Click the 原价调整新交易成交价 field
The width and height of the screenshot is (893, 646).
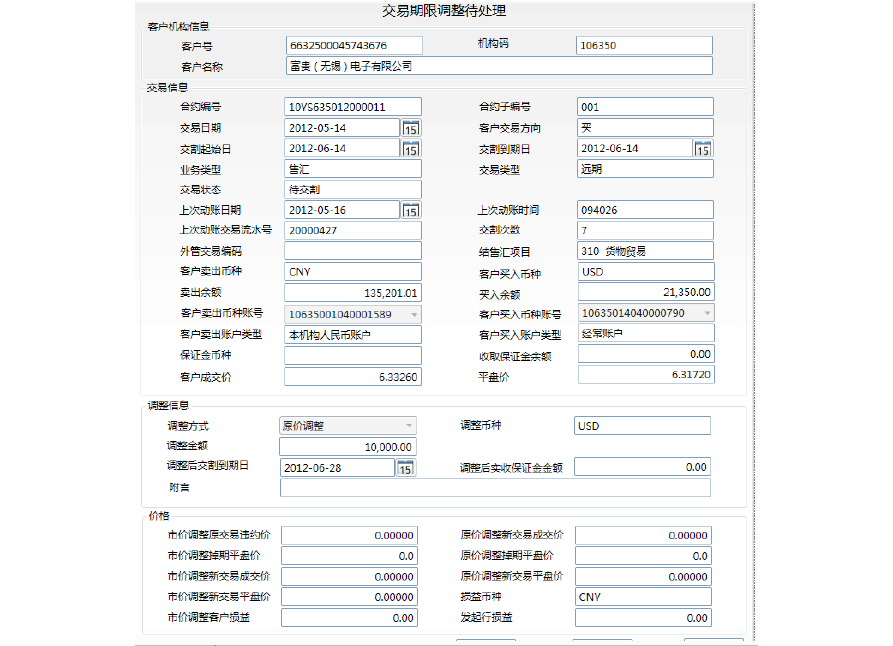[644, 535]
